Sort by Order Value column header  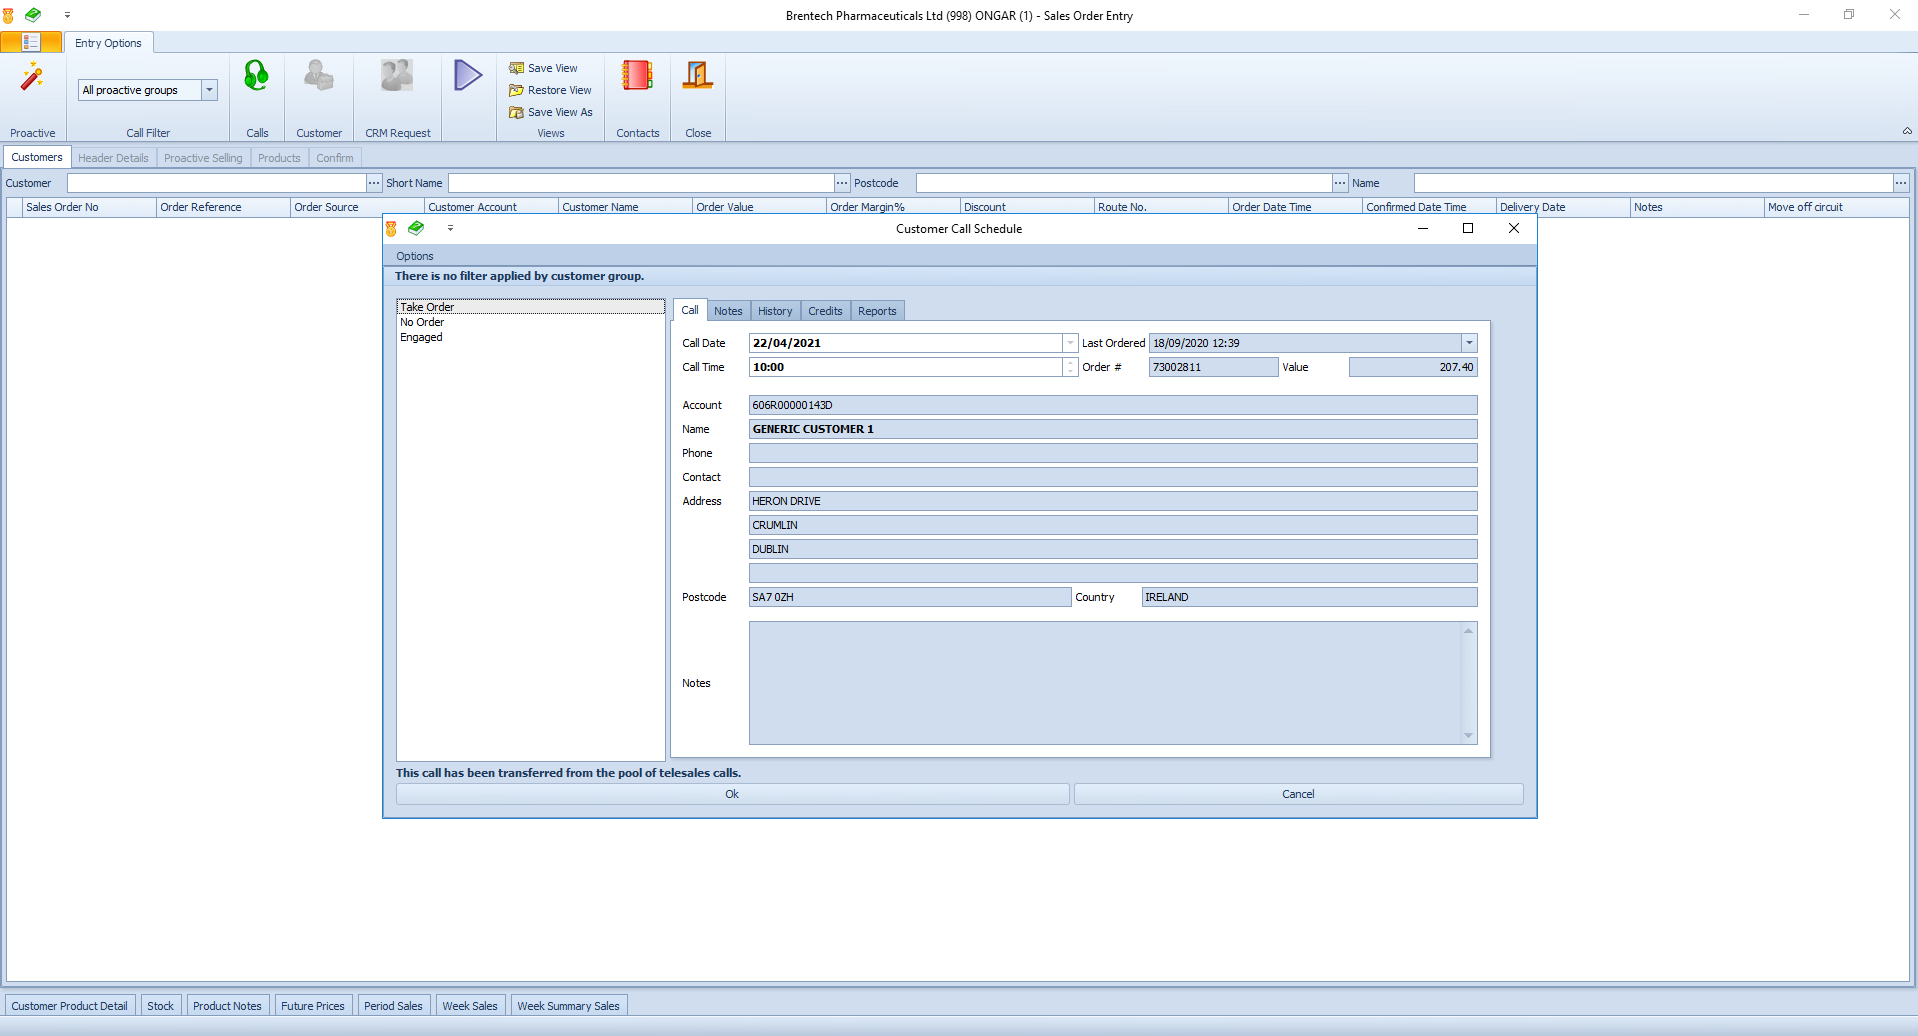point(759,207)
